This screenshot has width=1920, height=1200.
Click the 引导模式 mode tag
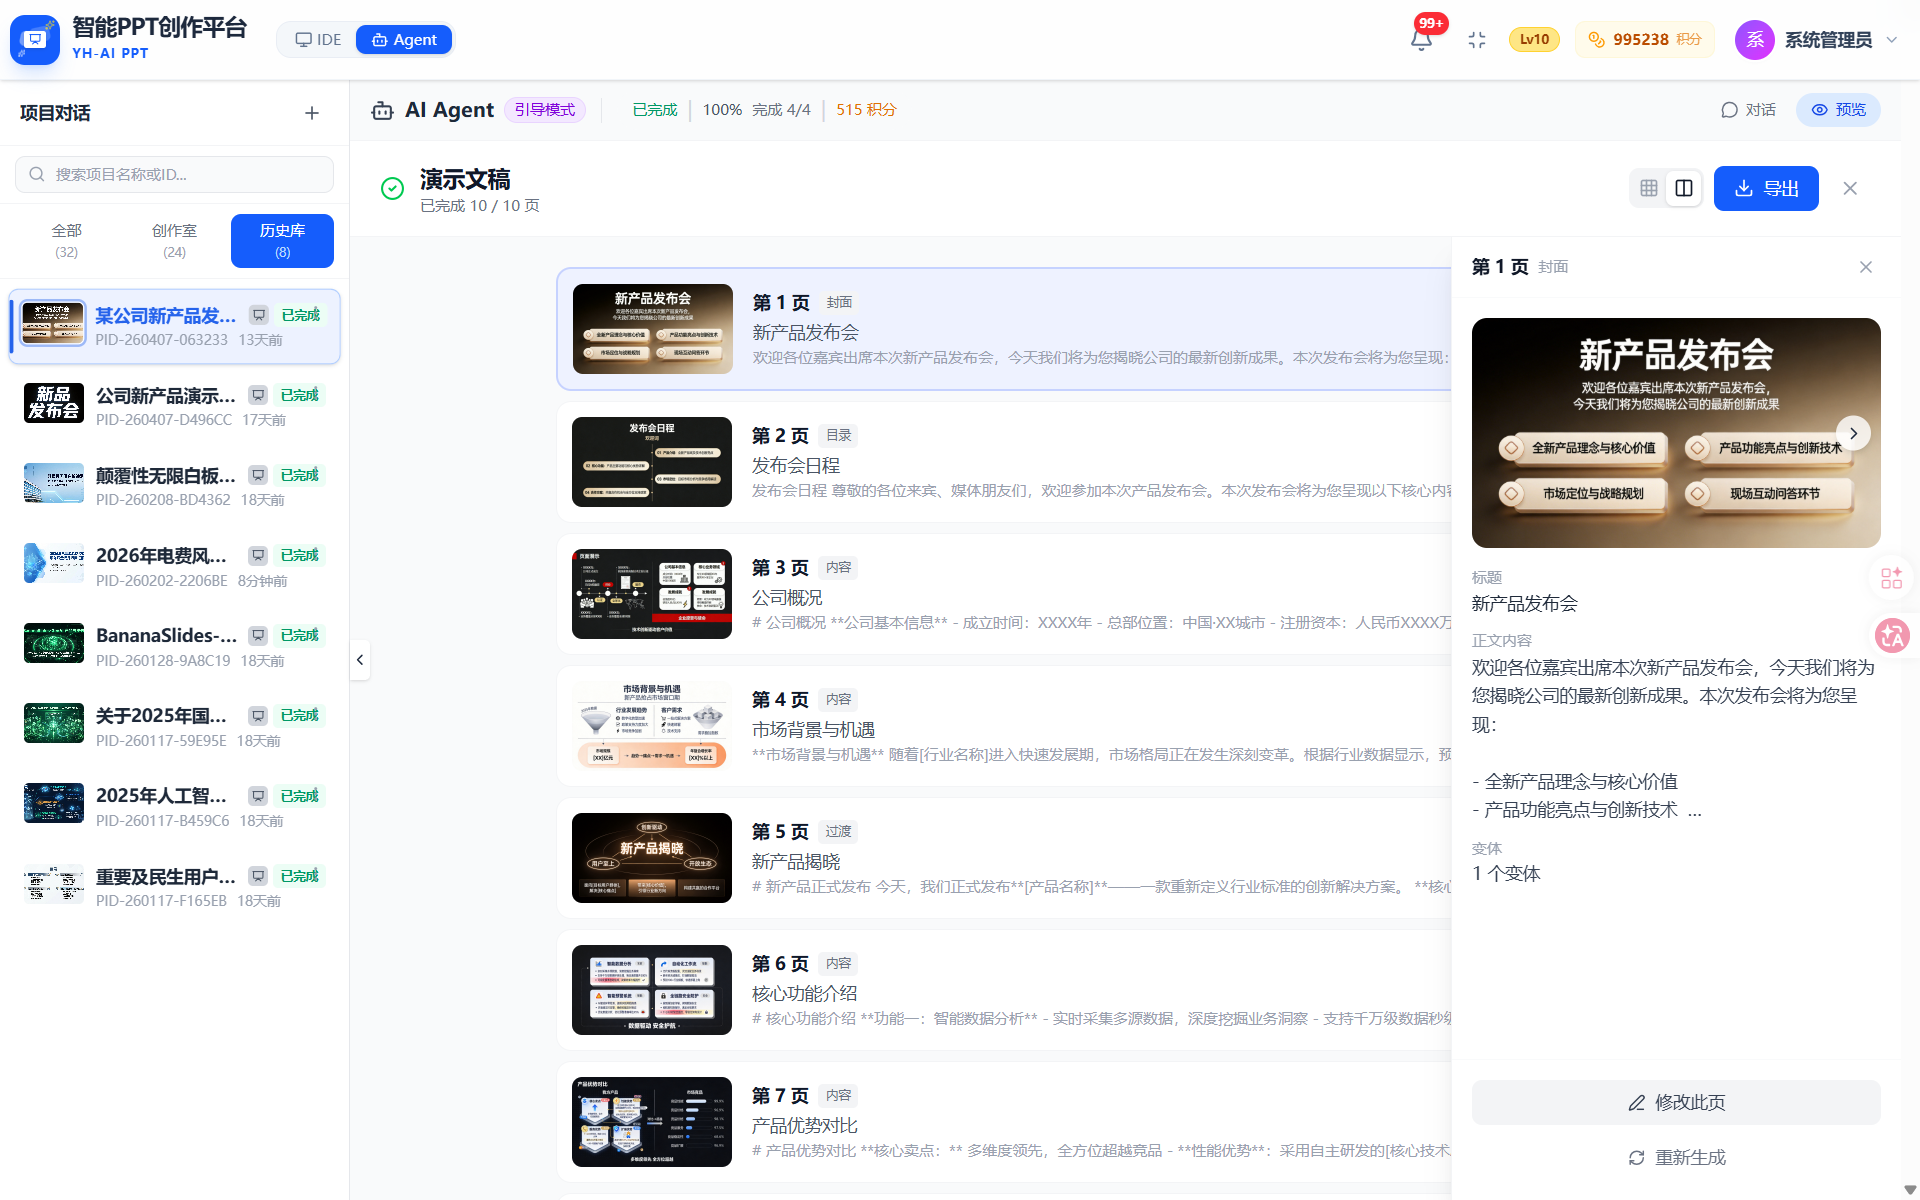545,110
